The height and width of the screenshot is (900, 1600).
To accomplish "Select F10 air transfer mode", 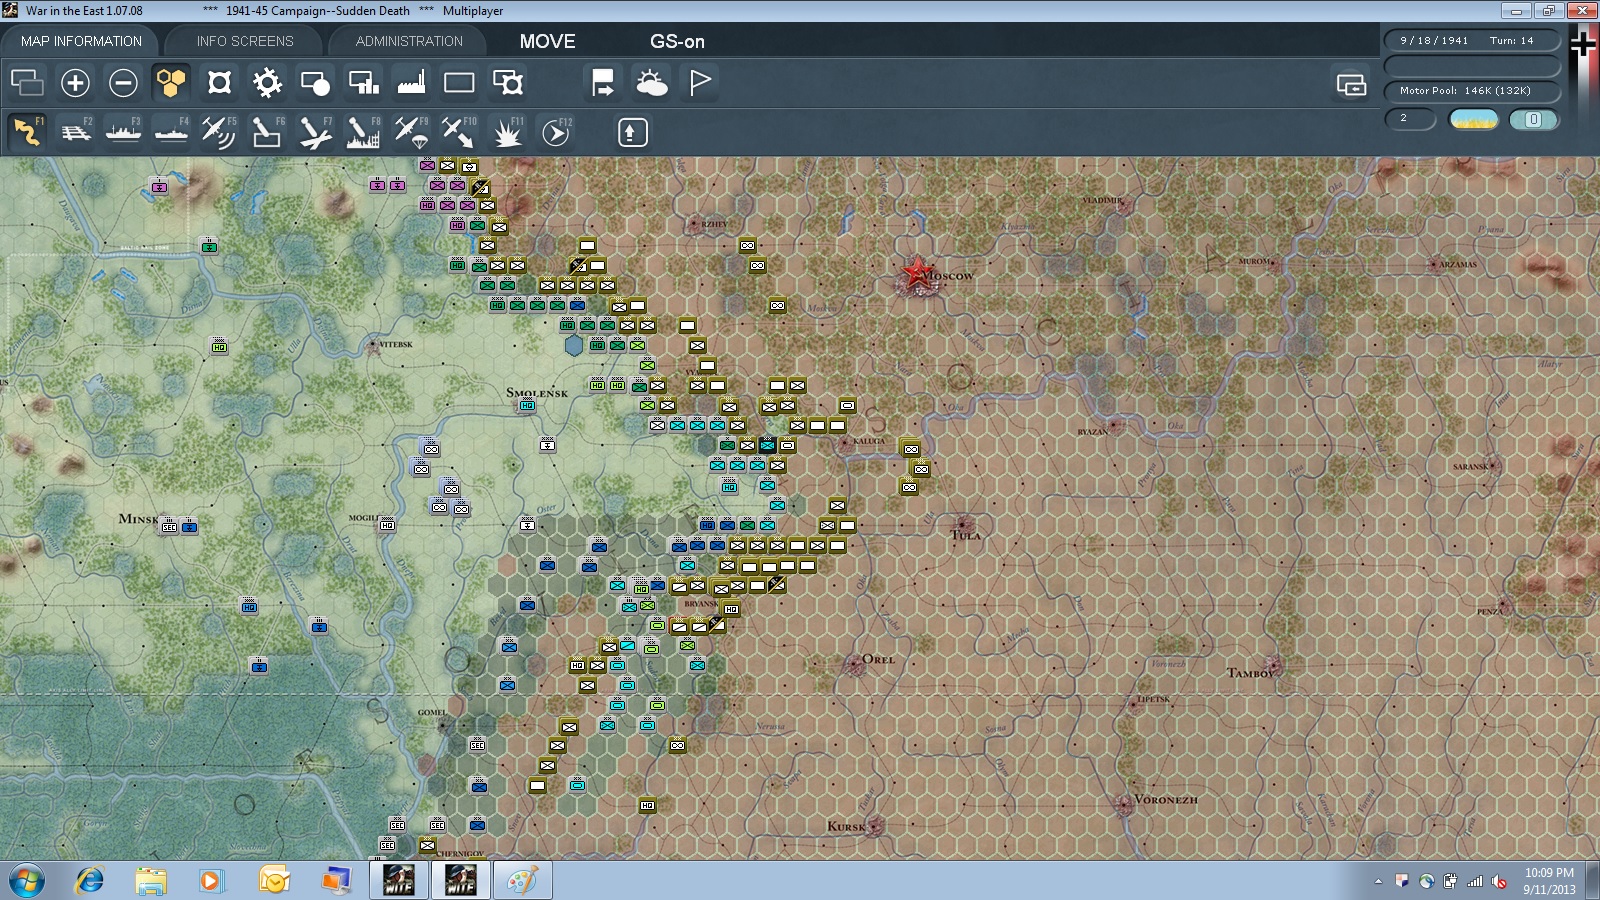I will click(x=459, y=131).
